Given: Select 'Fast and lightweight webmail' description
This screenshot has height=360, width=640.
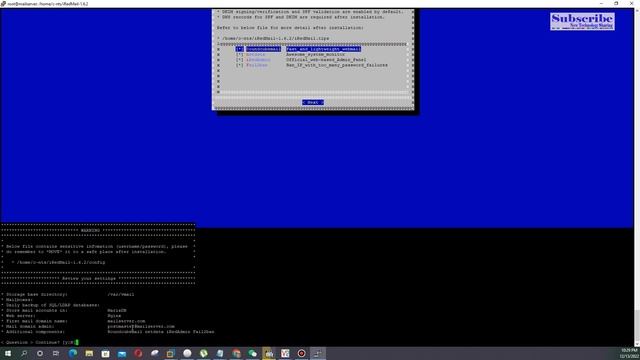Looking at the screenshot, I should coord(323,49).
